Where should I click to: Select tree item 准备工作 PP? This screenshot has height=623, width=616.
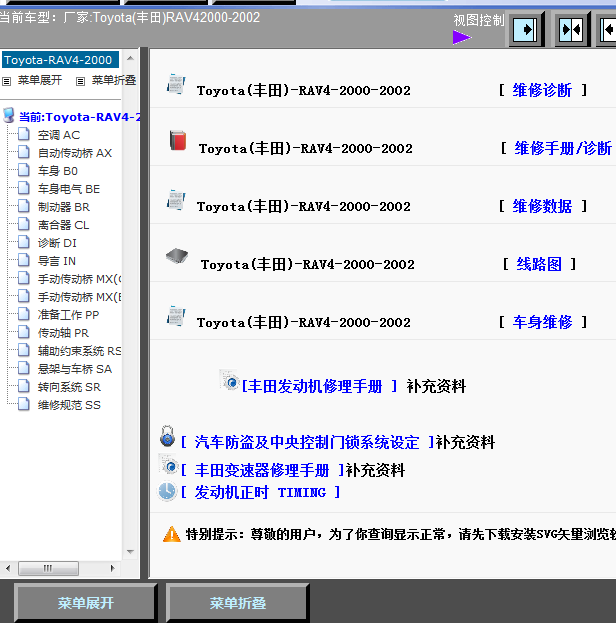click(68, 315)
